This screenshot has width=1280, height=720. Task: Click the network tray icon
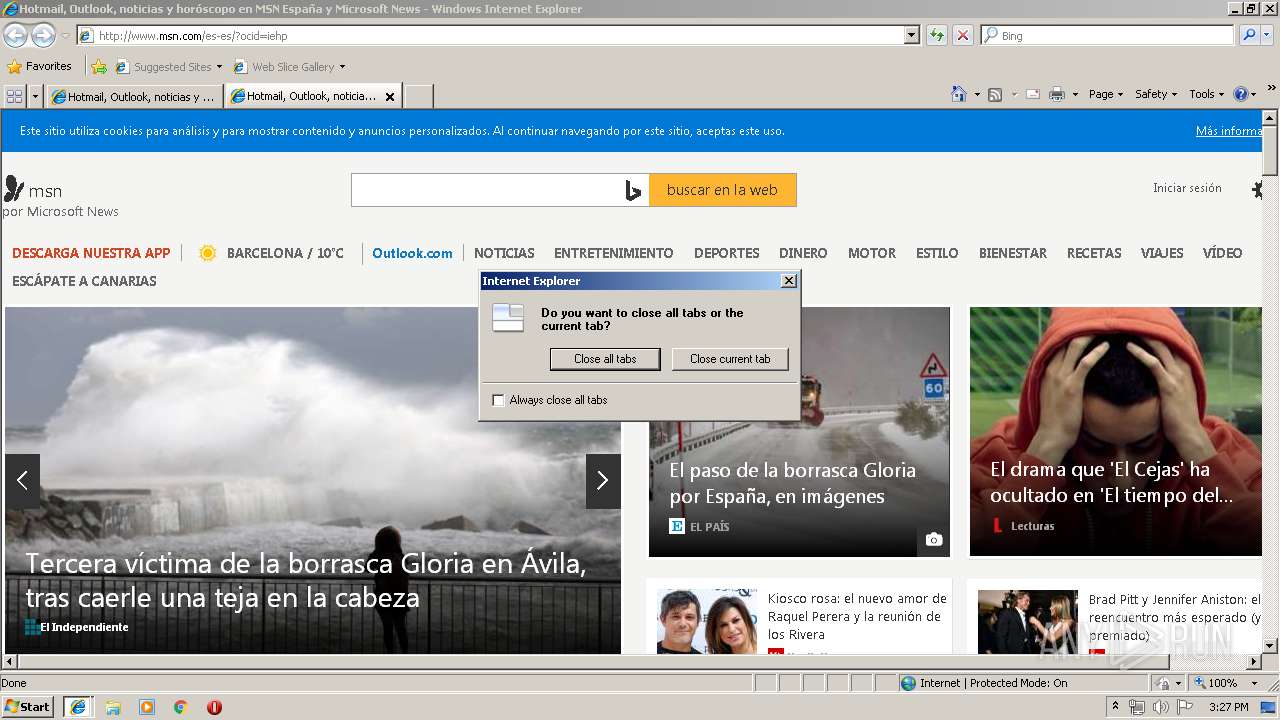tap(1136, 707)
